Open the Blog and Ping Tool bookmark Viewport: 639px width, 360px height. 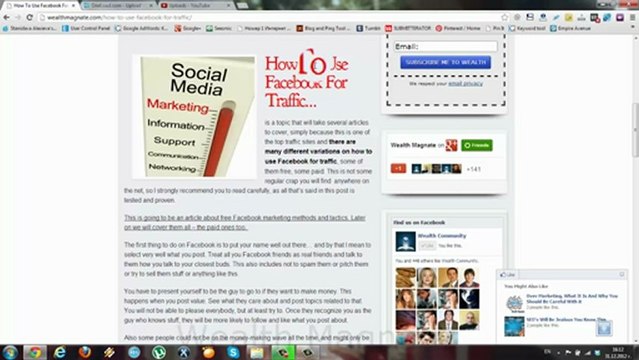(x=323, y=28)
